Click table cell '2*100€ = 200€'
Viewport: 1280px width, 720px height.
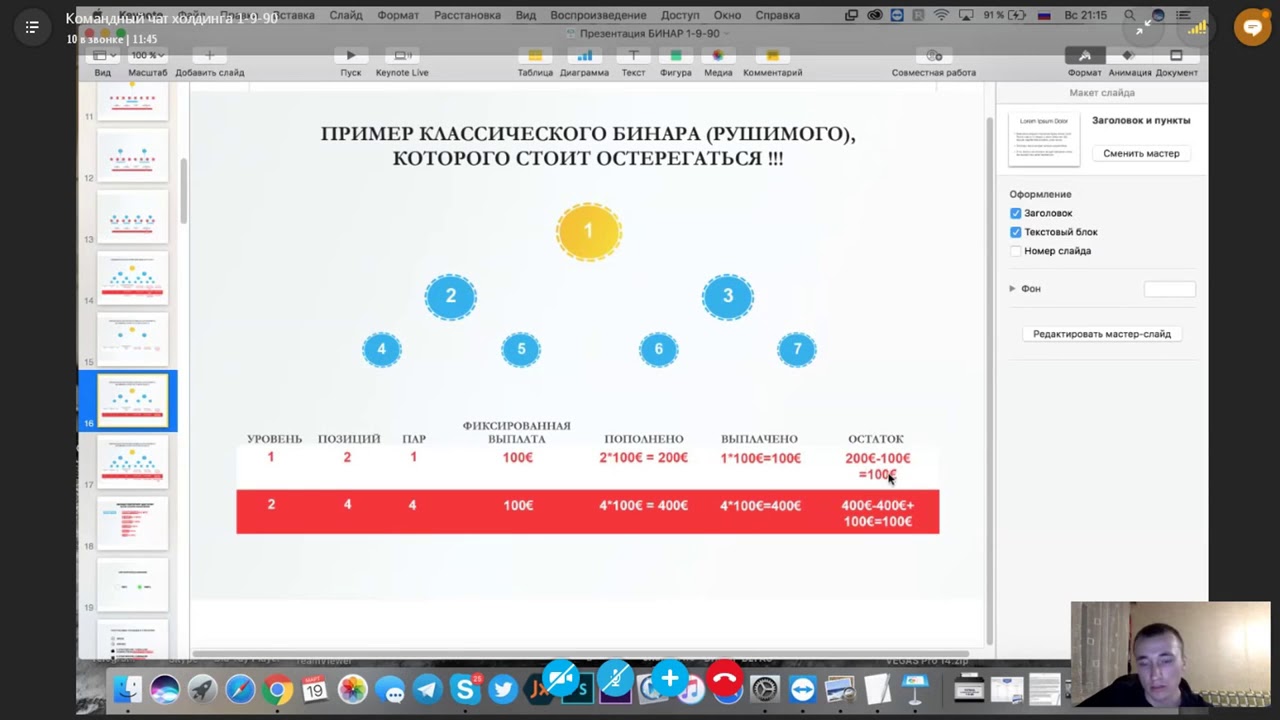click(643, 458)
